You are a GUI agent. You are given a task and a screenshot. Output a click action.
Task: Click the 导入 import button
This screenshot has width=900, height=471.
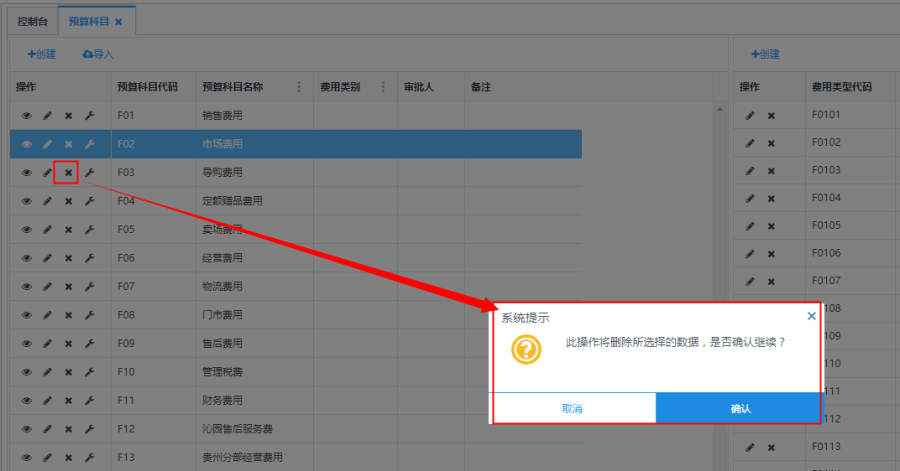pyautogui.click(x=98, y=54)
